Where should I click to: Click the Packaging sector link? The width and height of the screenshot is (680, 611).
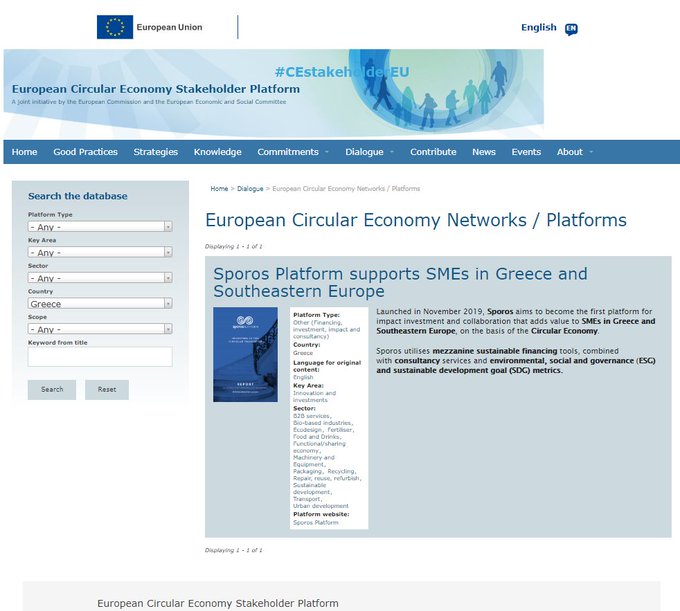click(307, 471)
